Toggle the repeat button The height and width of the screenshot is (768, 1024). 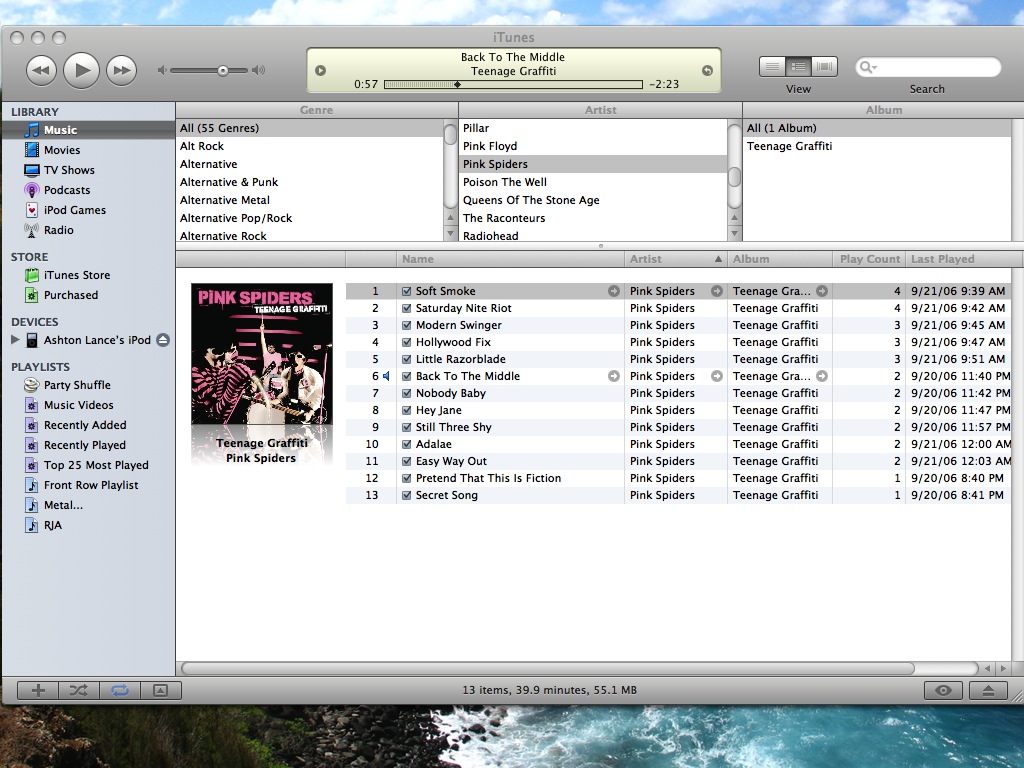tap(120, 690)
